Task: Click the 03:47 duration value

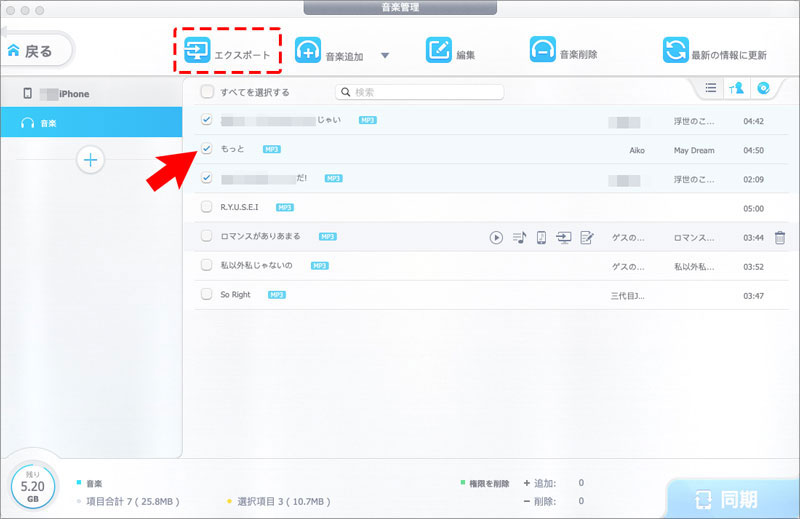Action: coord(753,295)
